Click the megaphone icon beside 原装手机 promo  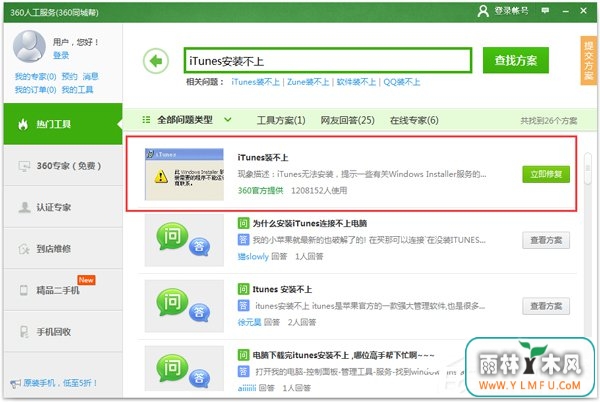coord(15,383)
